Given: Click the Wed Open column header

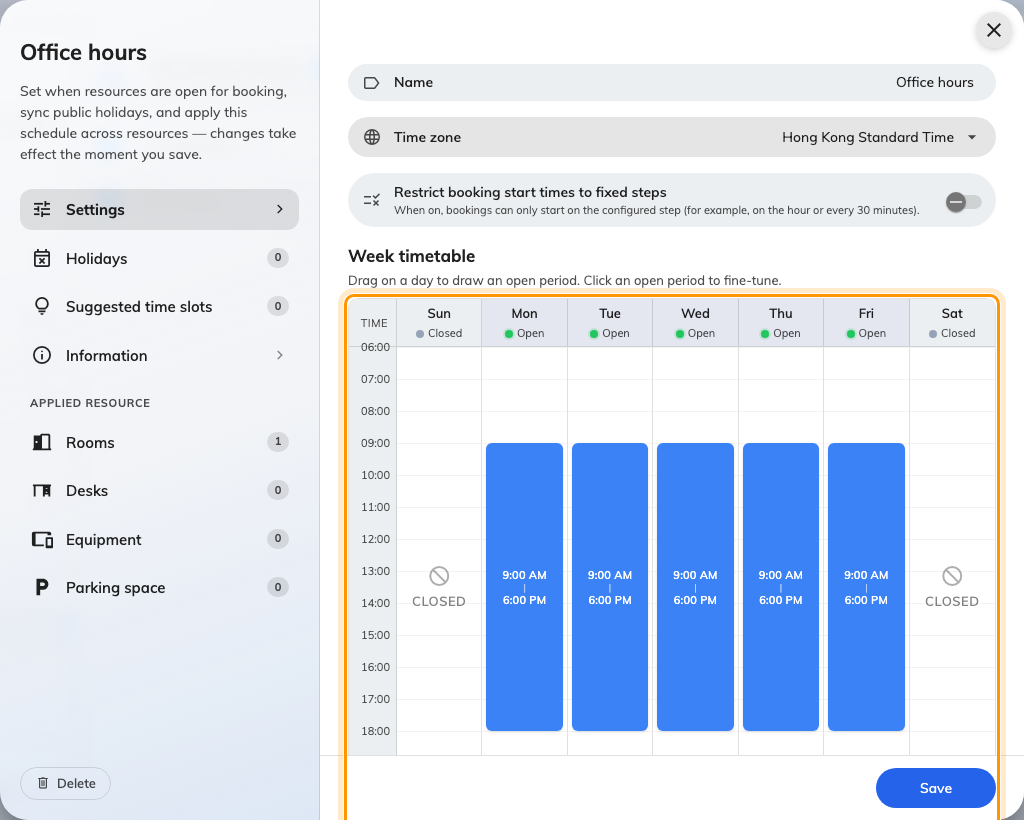Looking at the screenshot, I should click(696, 323).
